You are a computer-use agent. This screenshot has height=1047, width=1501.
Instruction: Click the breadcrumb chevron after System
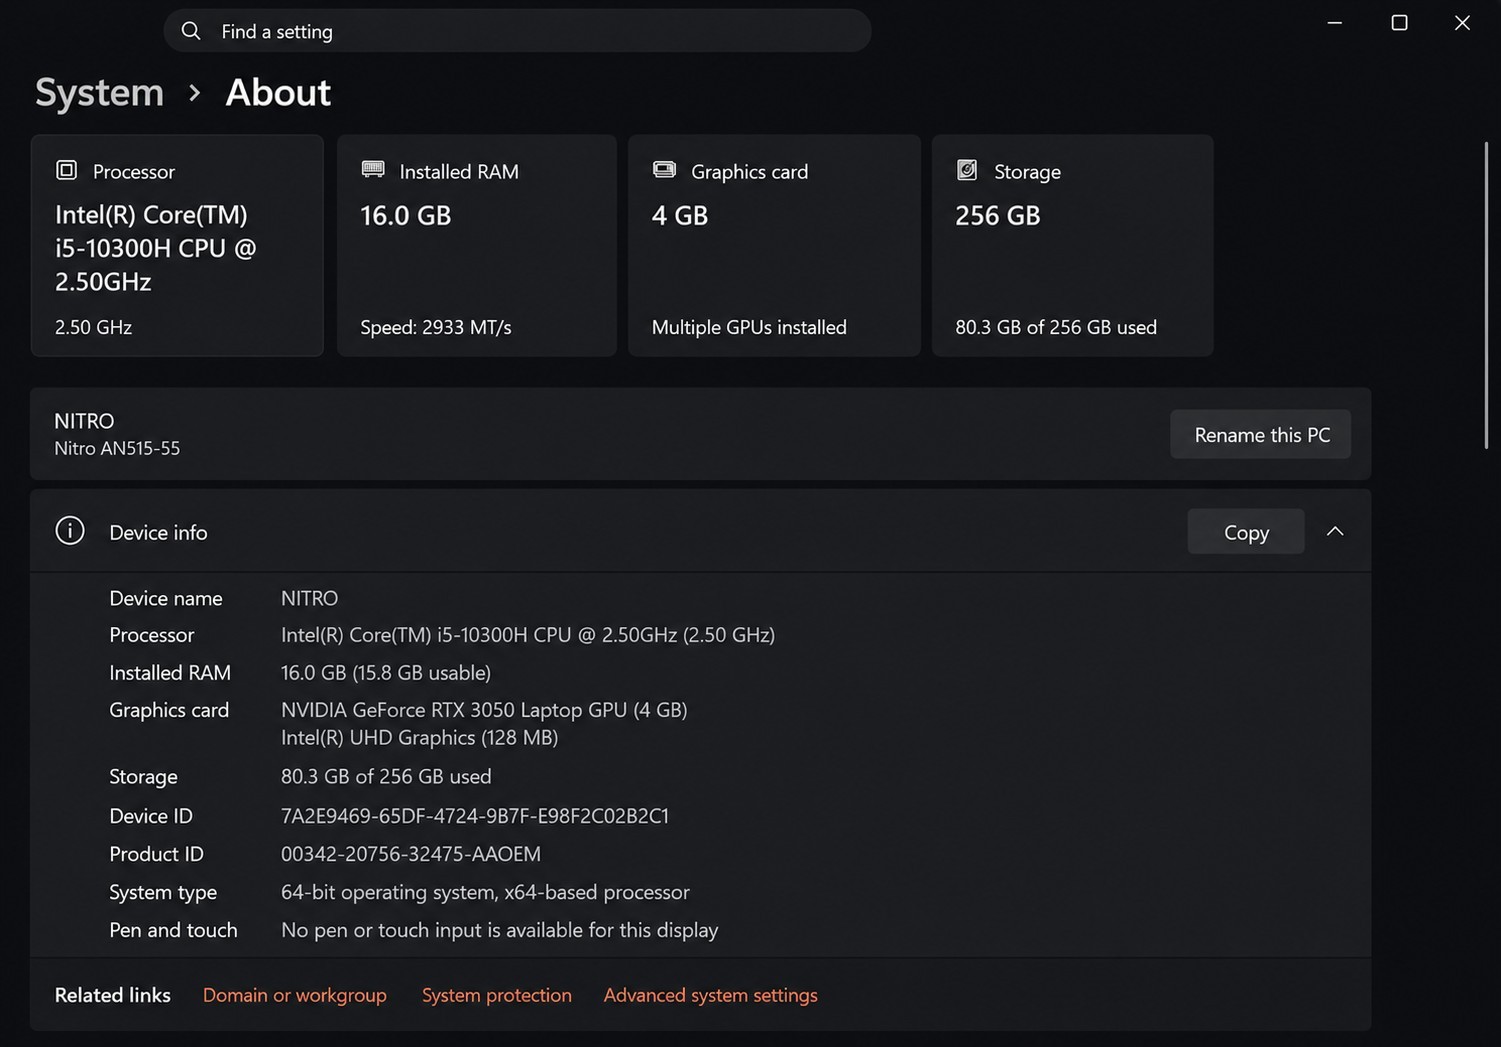(195, 93)
